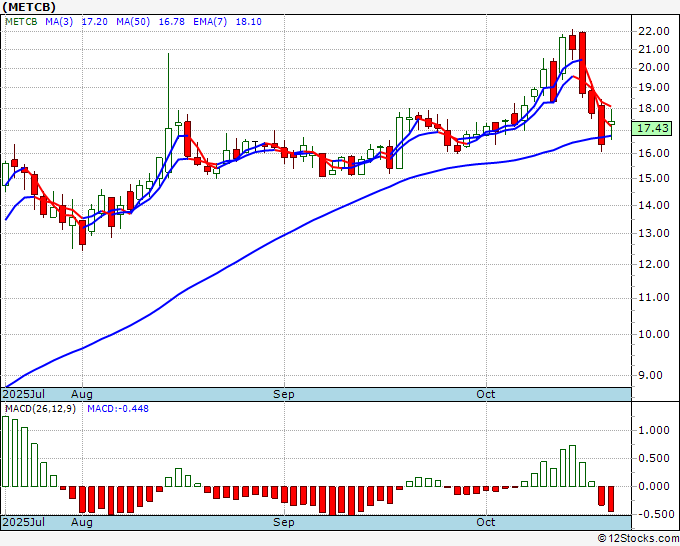This screenshot has width=680, height=546.
Task: Click the 16.00 price axis label
Action: pyautogui.click(x=654, y=153)
